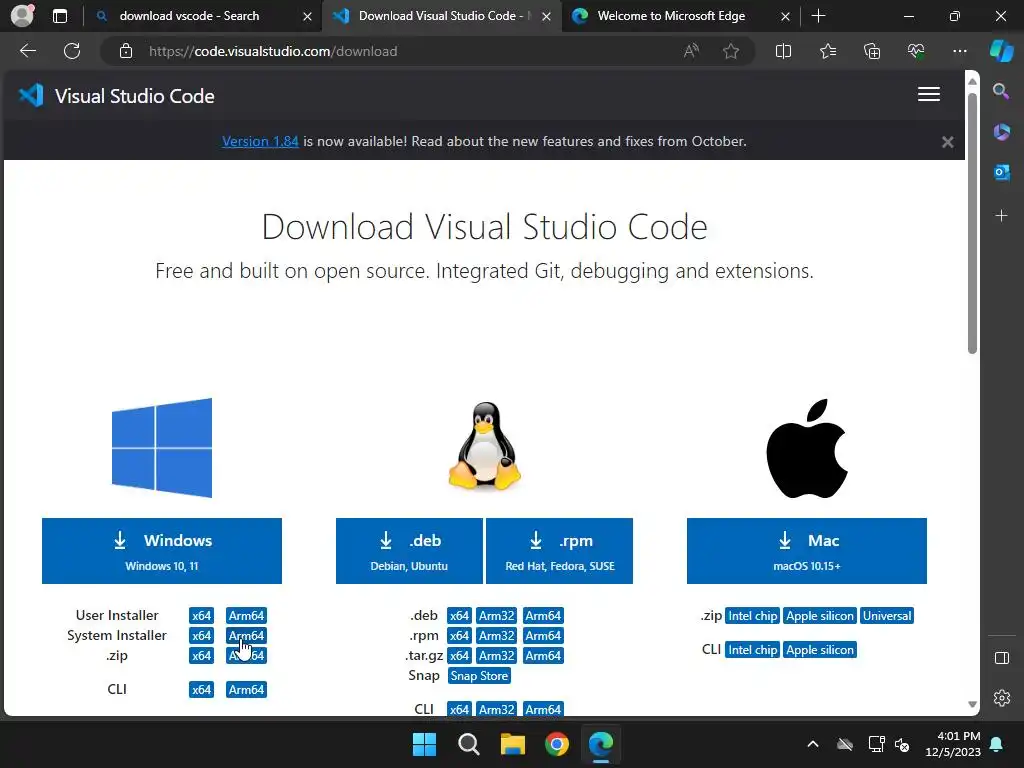Viewport: 1024px width, 768px height.
Task: Add page to favorites star icon
Action: pos(731,51)
